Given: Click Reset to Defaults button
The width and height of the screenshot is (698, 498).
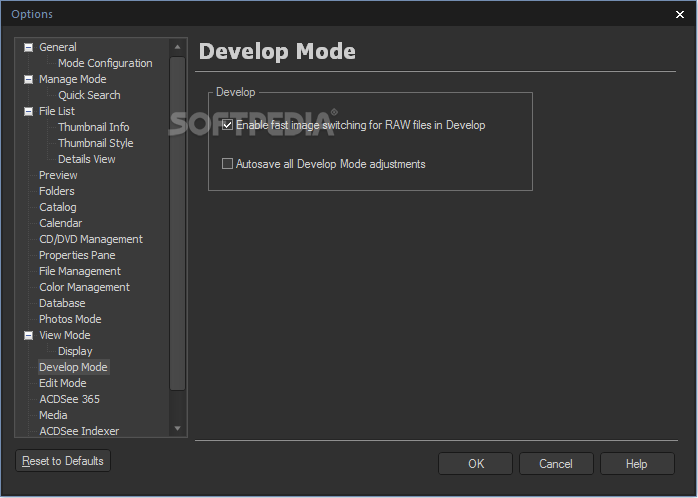Looking at the screenshot, I should 63,461.
